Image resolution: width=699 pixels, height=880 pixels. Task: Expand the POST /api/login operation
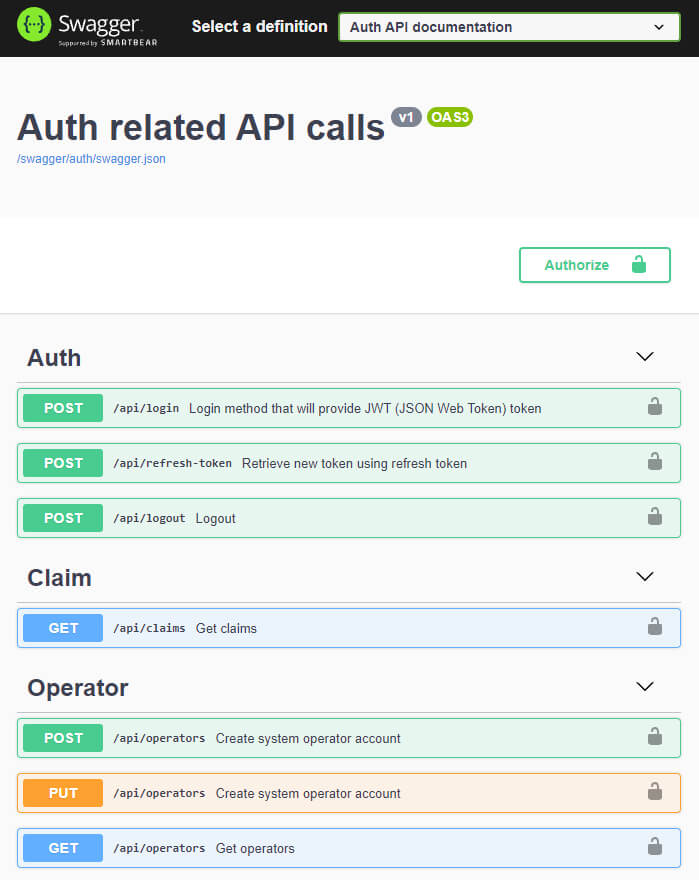[x=349, y=408]
